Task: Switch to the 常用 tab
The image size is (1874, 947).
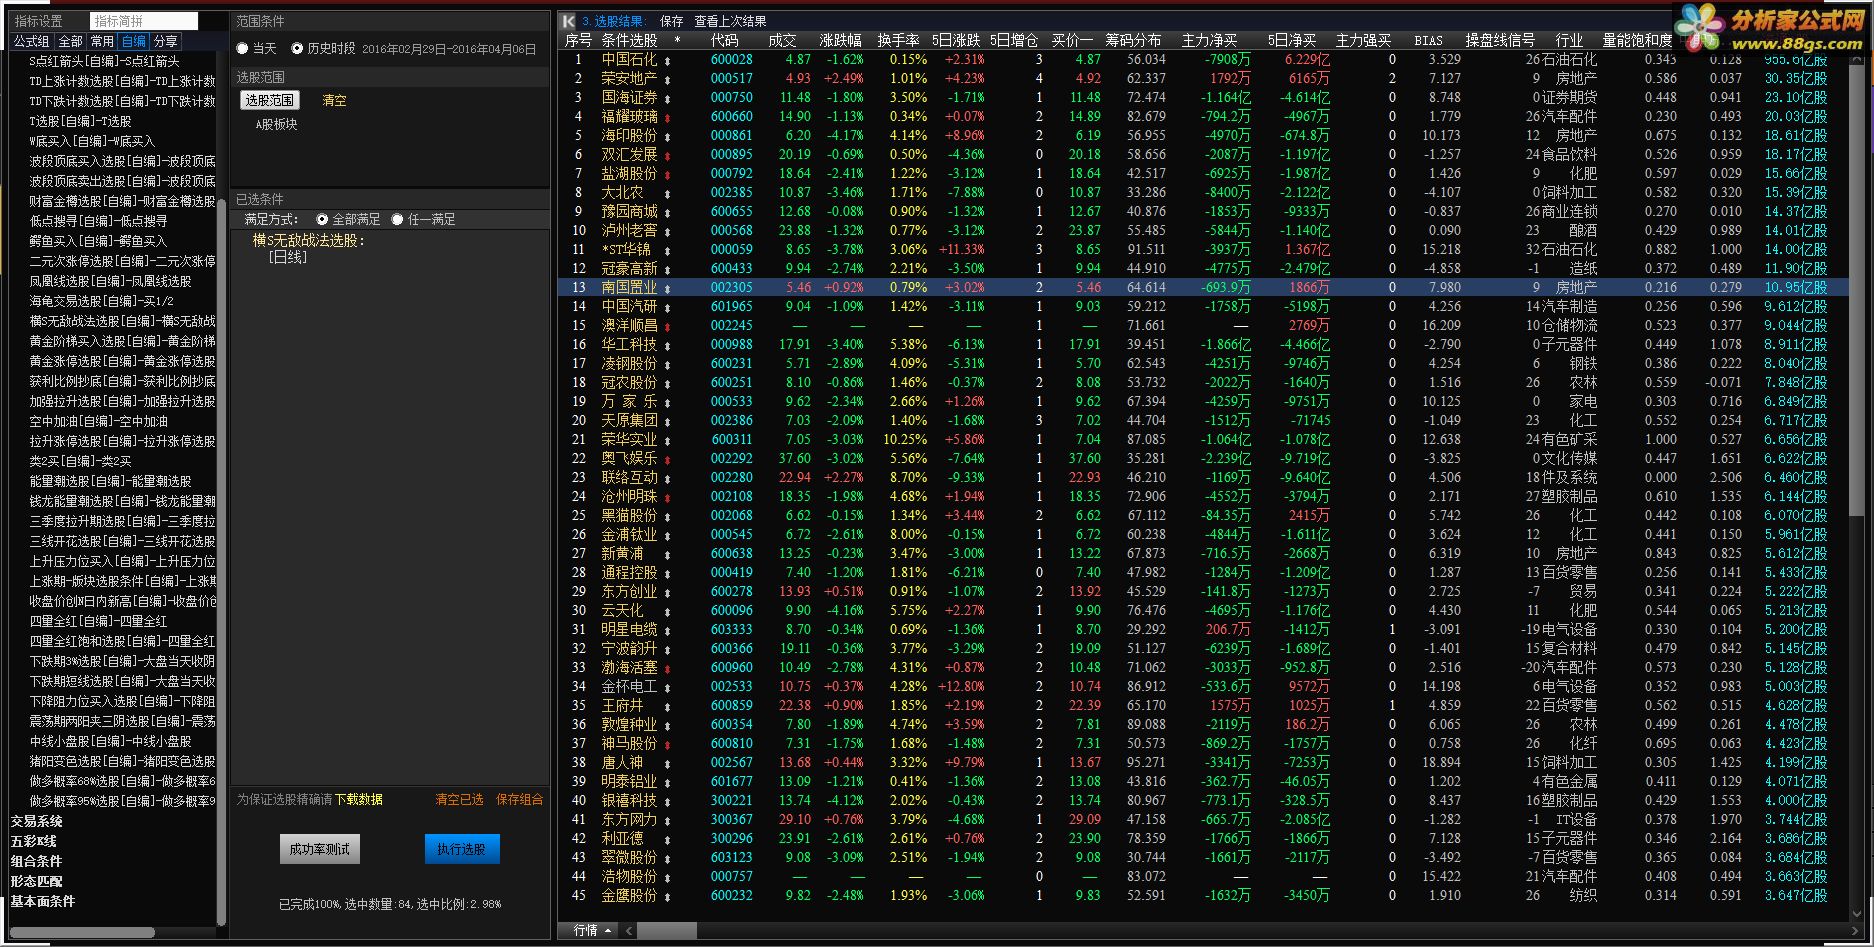Action: click(x=102, y=41)
